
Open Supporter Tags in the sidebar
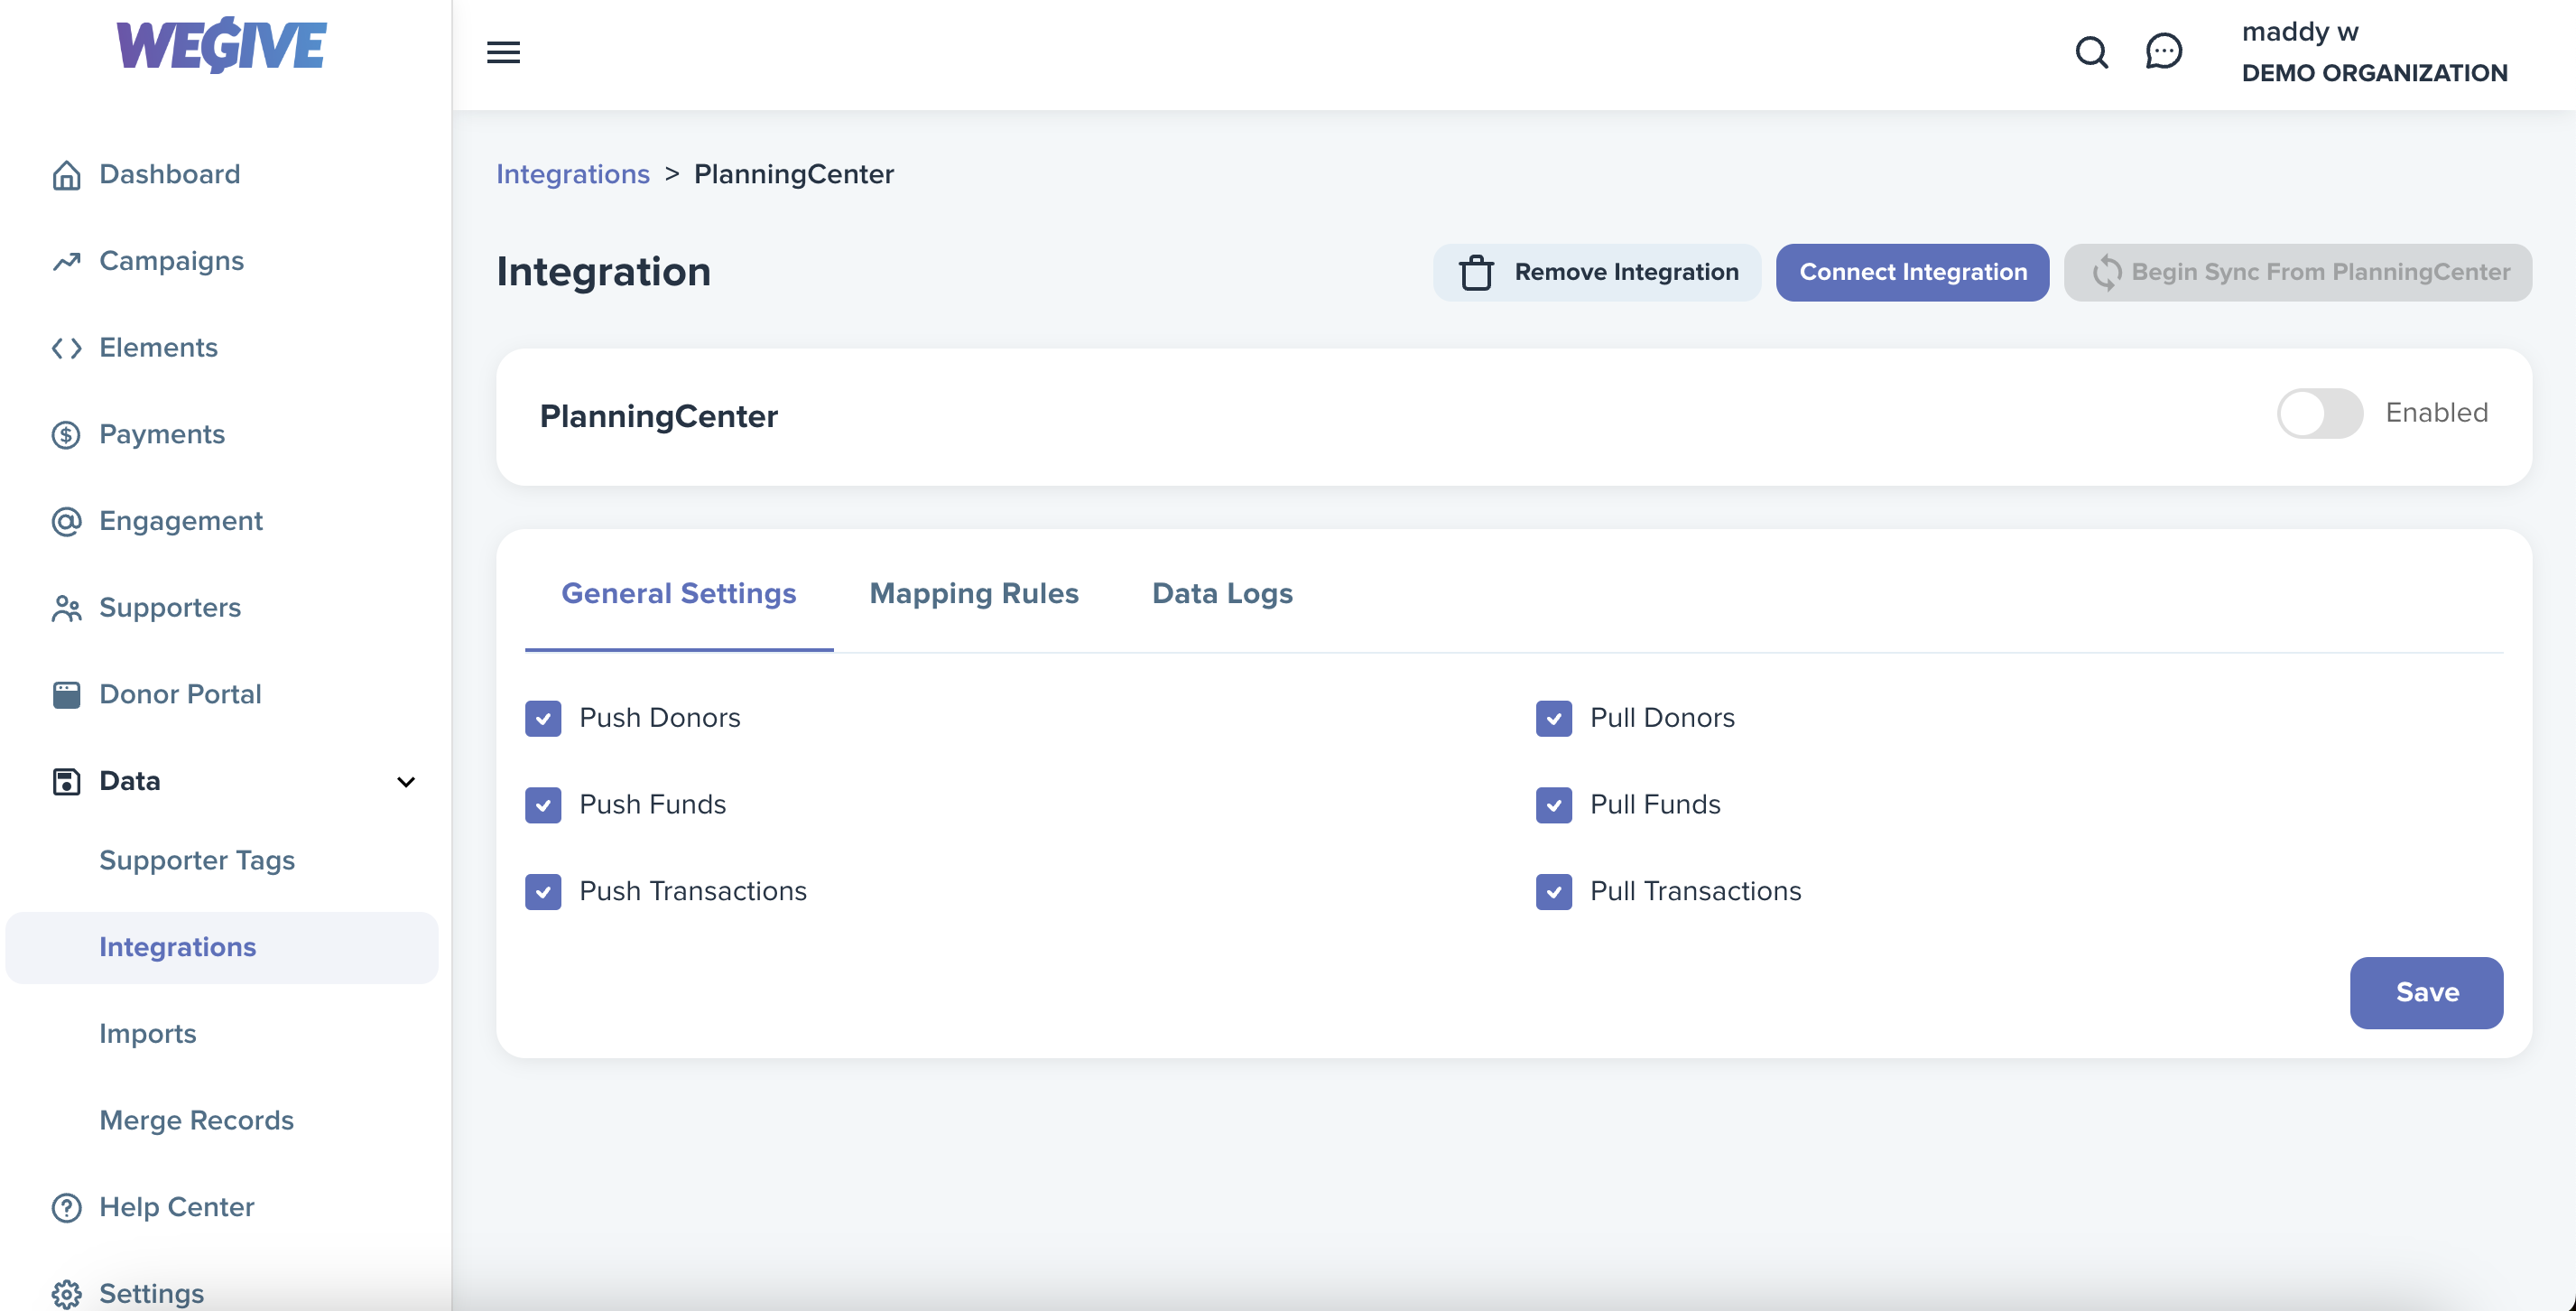point(197,861)
